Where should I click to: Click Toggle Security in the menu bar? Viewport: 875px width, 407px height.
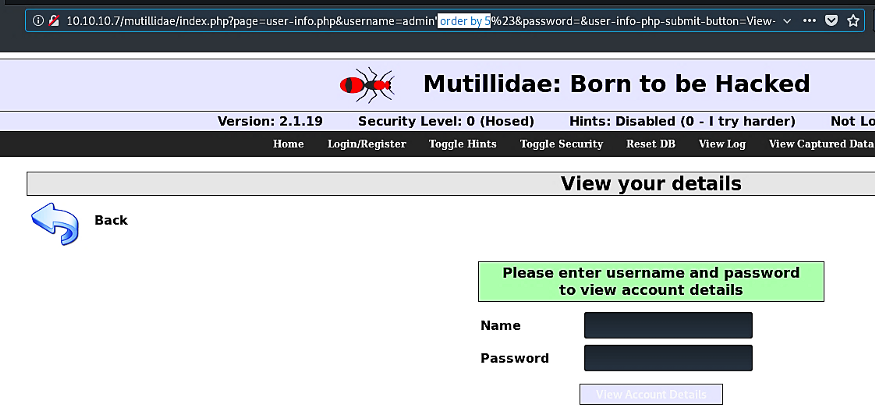561,144
